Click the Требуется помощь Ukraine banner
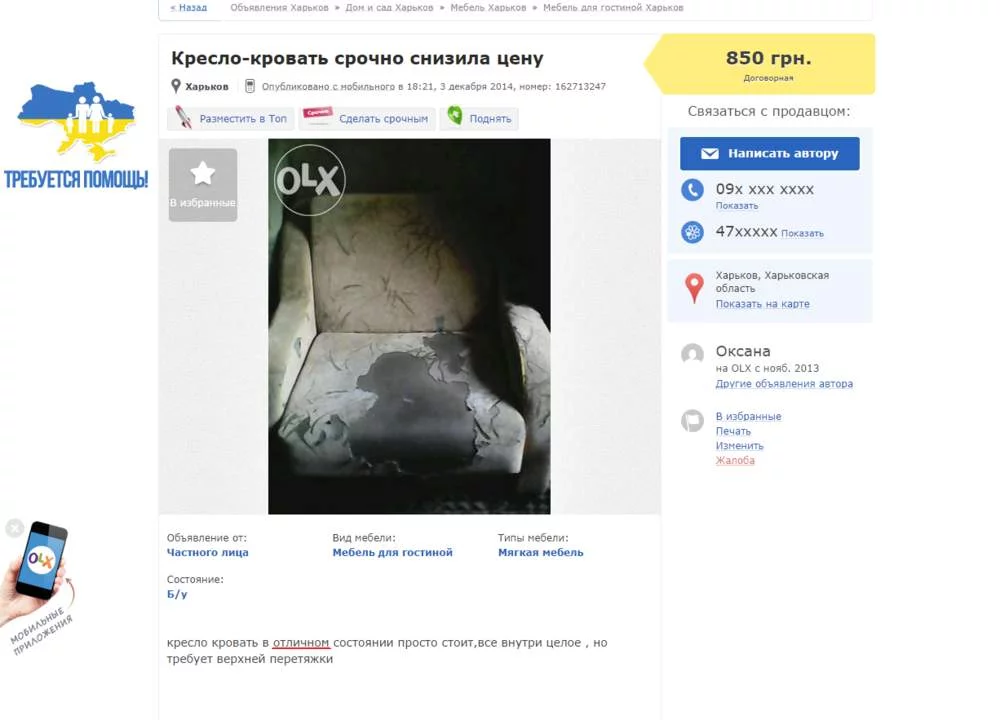This screenshot has height=720, width=1000. pos(76,135)
